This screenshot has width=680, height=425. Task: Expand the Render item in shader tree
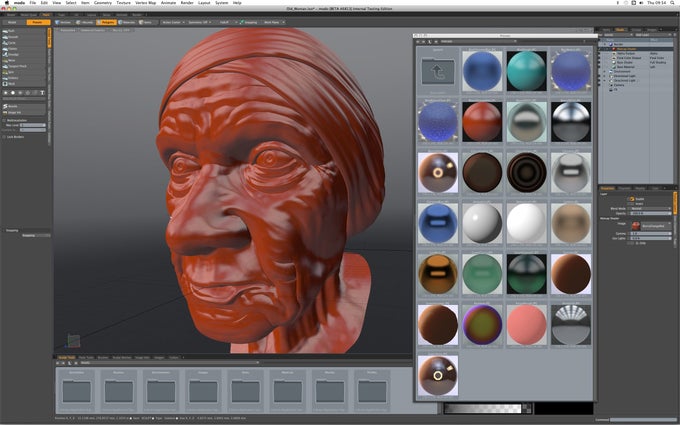605,44
